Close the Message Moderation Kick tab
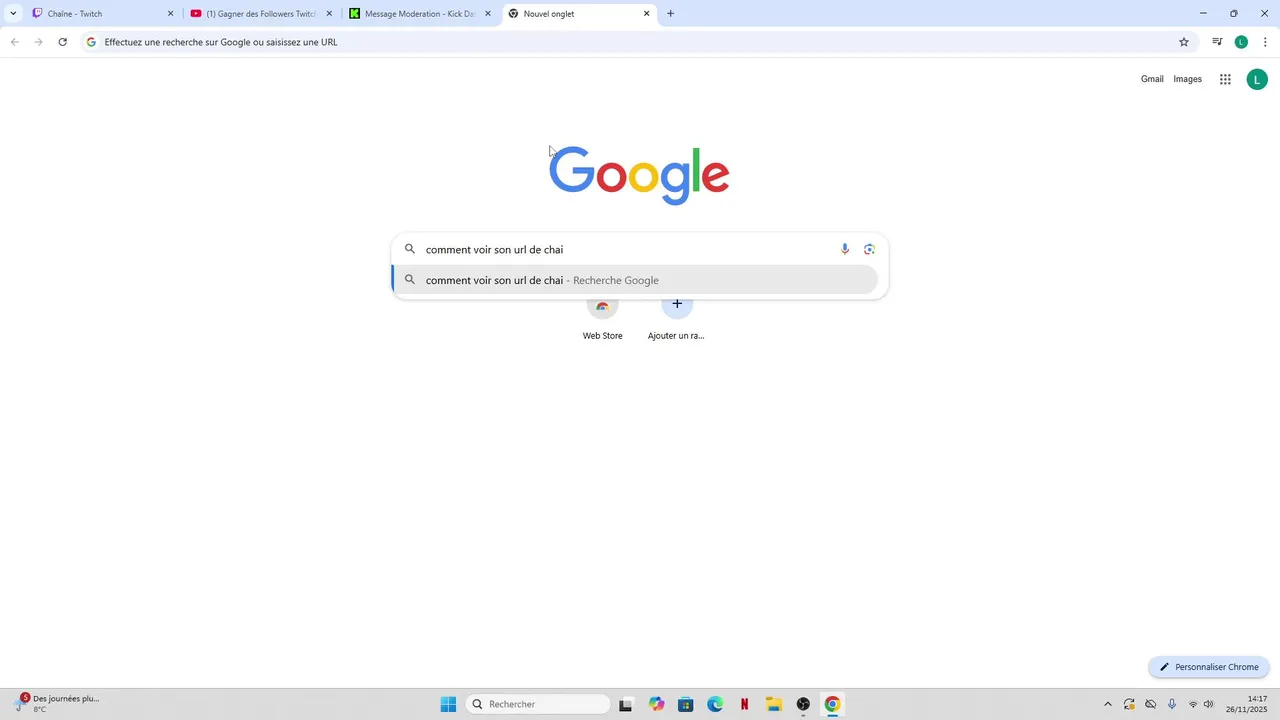1280x720 pixels. pos(488,14)
